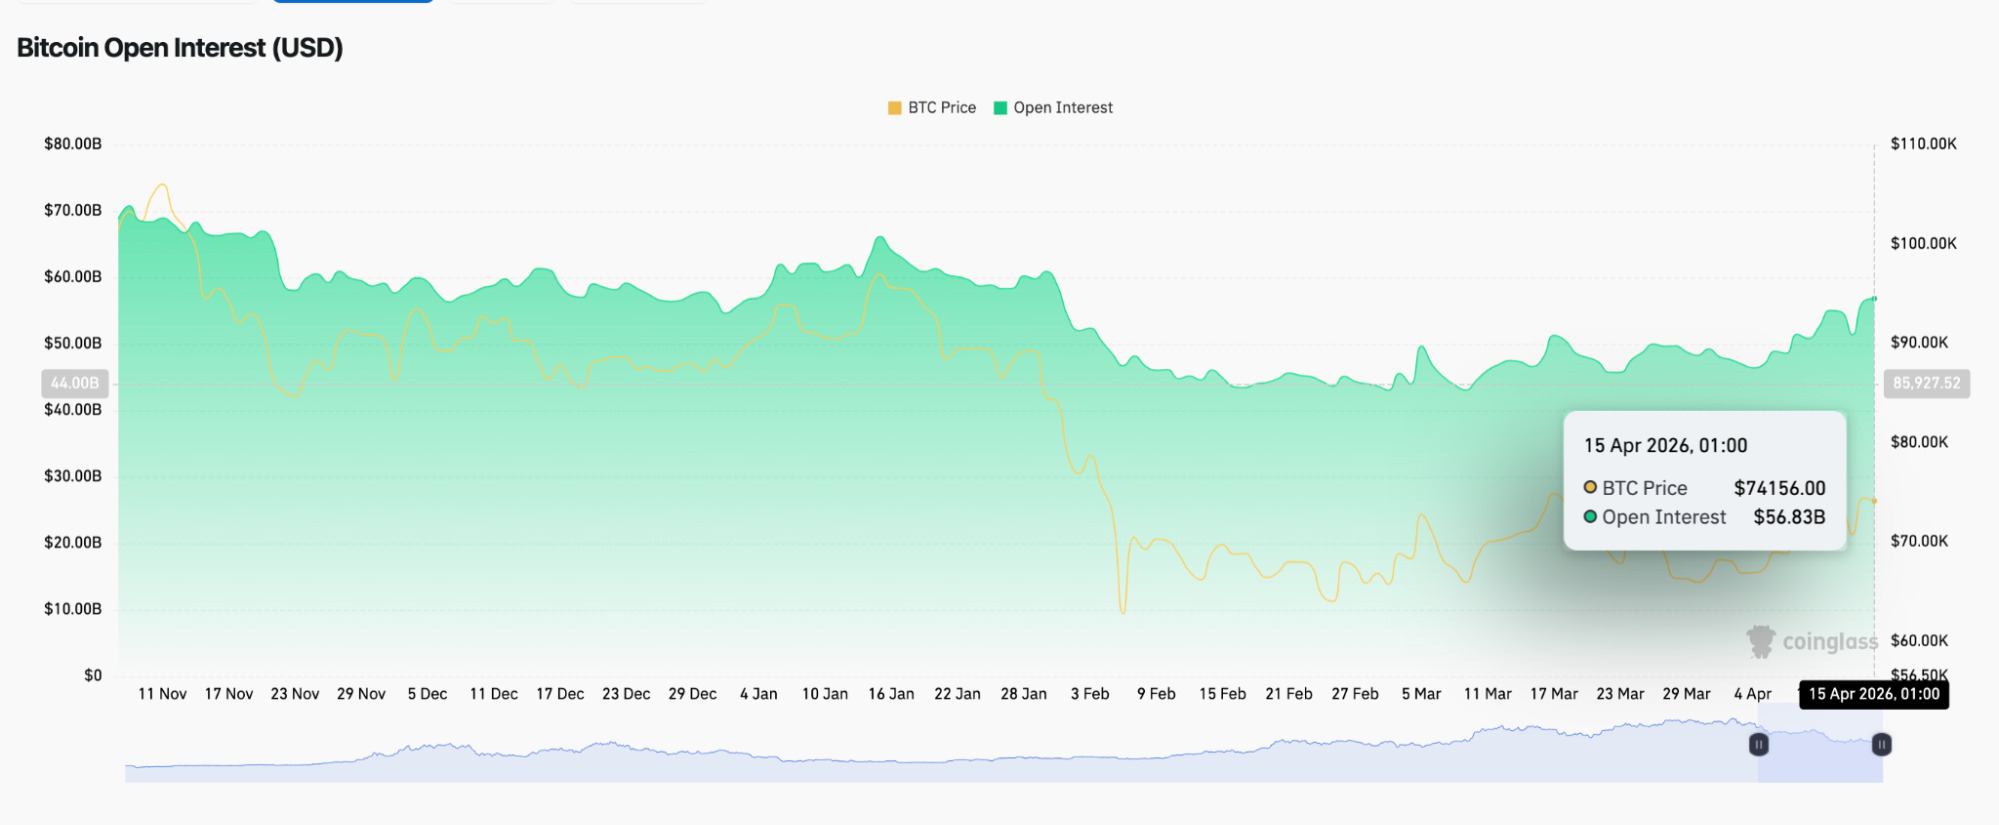Click the Open Interest circle marker in tooltip

[x=1590, y=517]
